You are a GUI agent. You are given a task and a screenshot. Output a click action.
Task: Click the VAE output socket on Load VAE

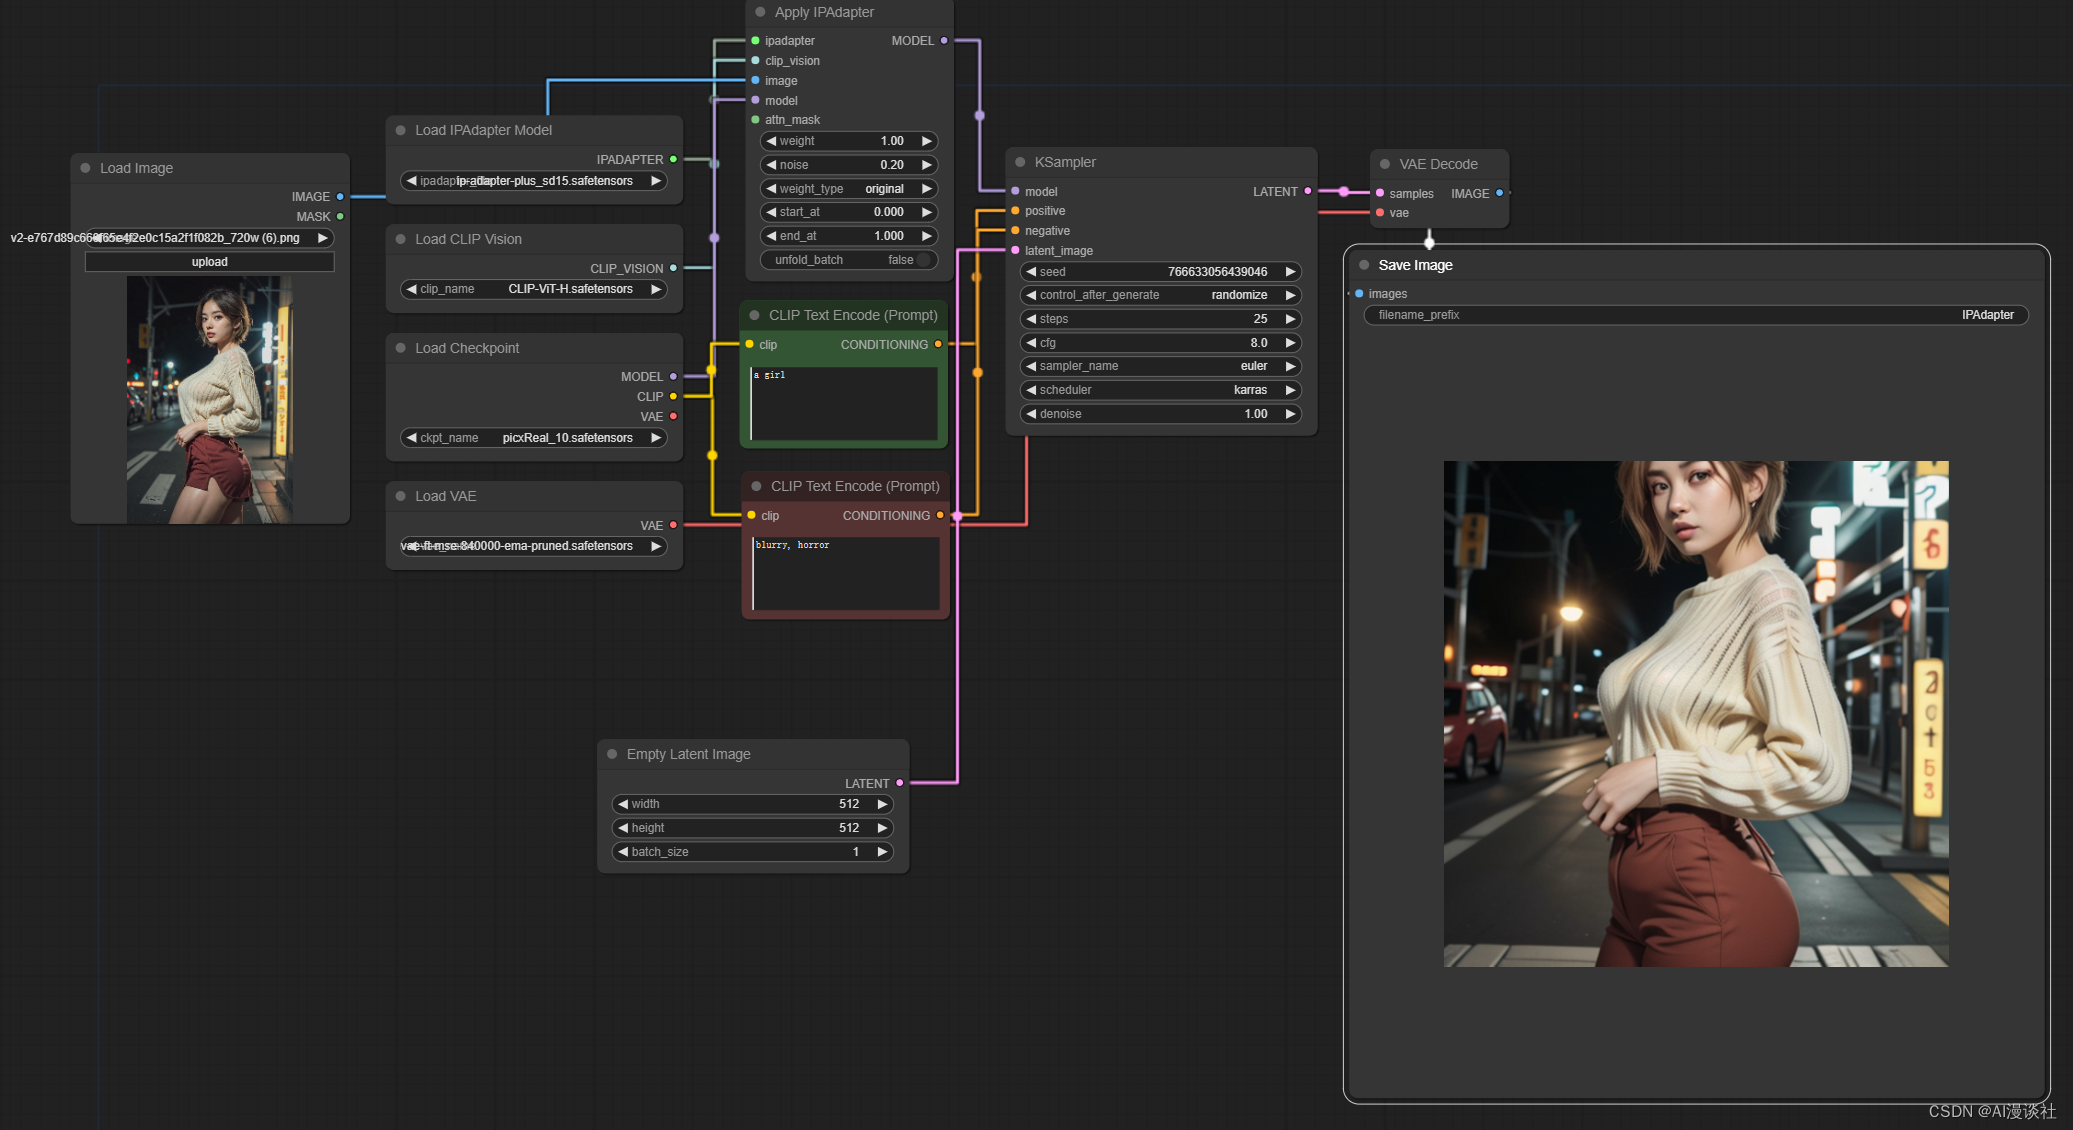[x=673, y=525]
